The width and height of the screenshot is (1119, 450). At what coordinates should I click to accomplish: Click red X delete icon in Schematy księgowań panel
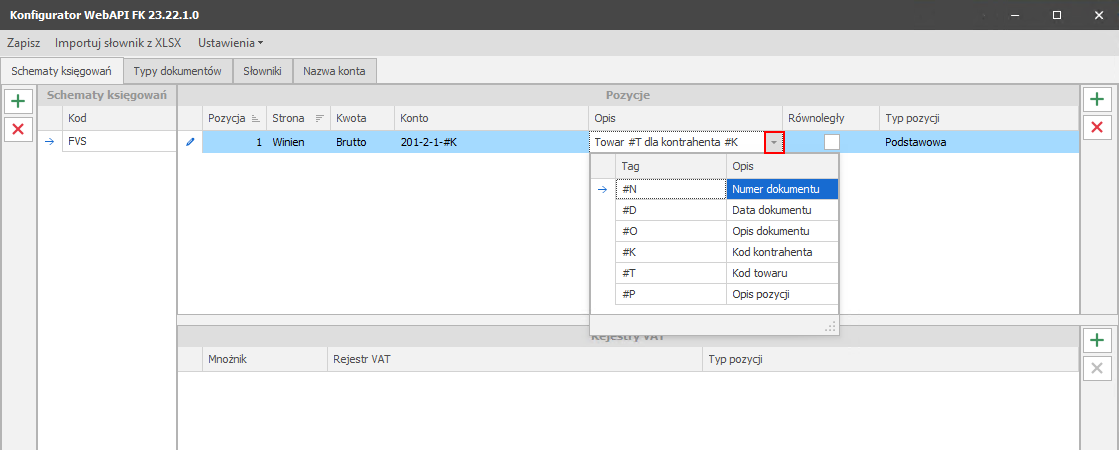[17, 128]
